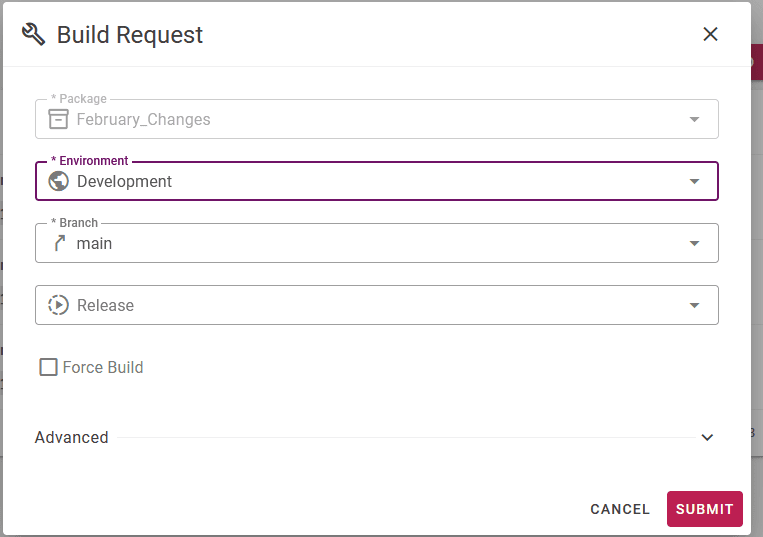Open the Release dropdown arrow

694,305
